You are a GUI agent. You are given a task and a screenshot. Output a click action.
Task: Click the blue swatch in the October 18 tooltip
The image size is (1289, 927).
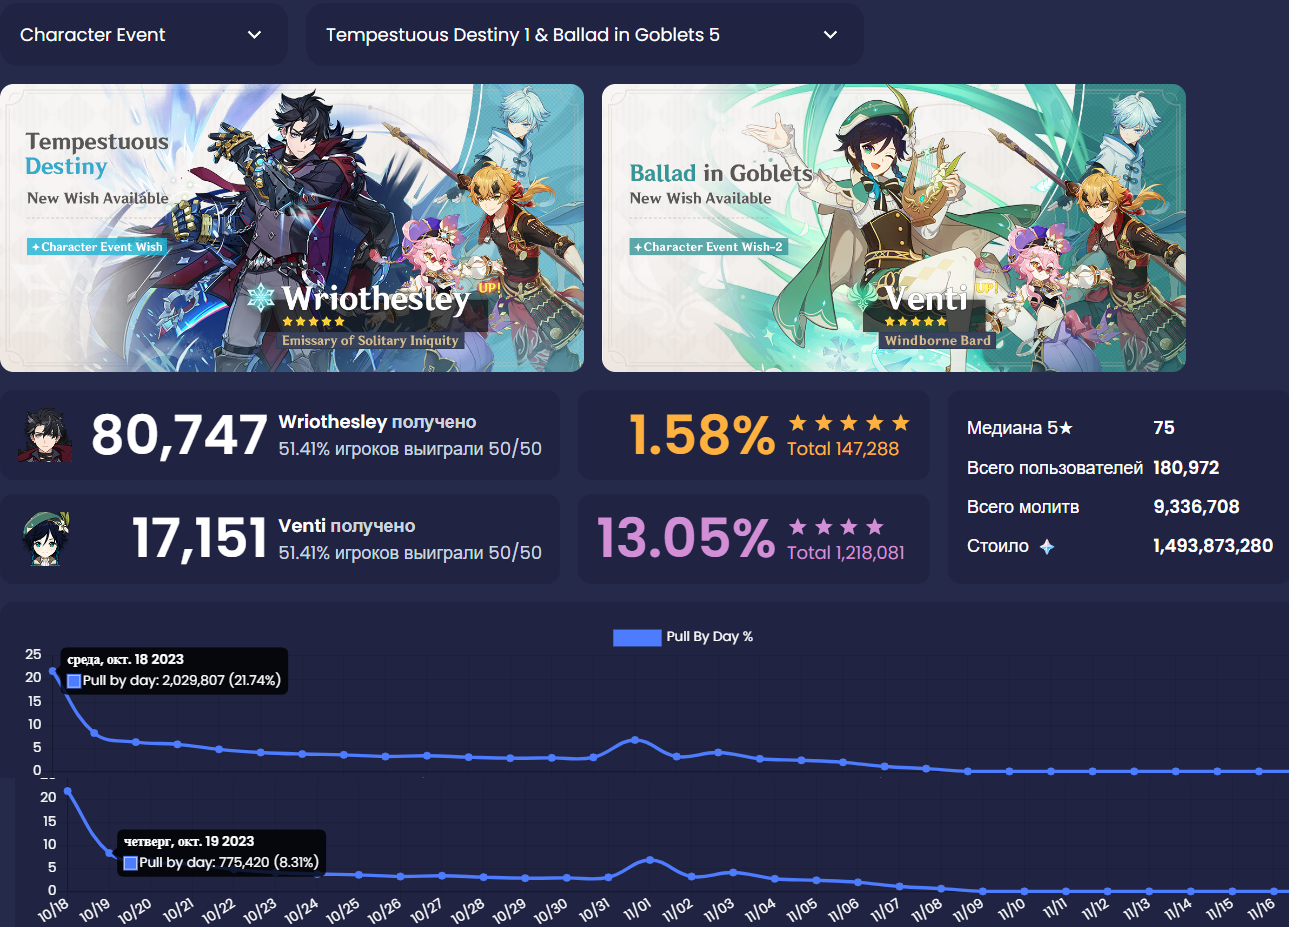[74, 681]
